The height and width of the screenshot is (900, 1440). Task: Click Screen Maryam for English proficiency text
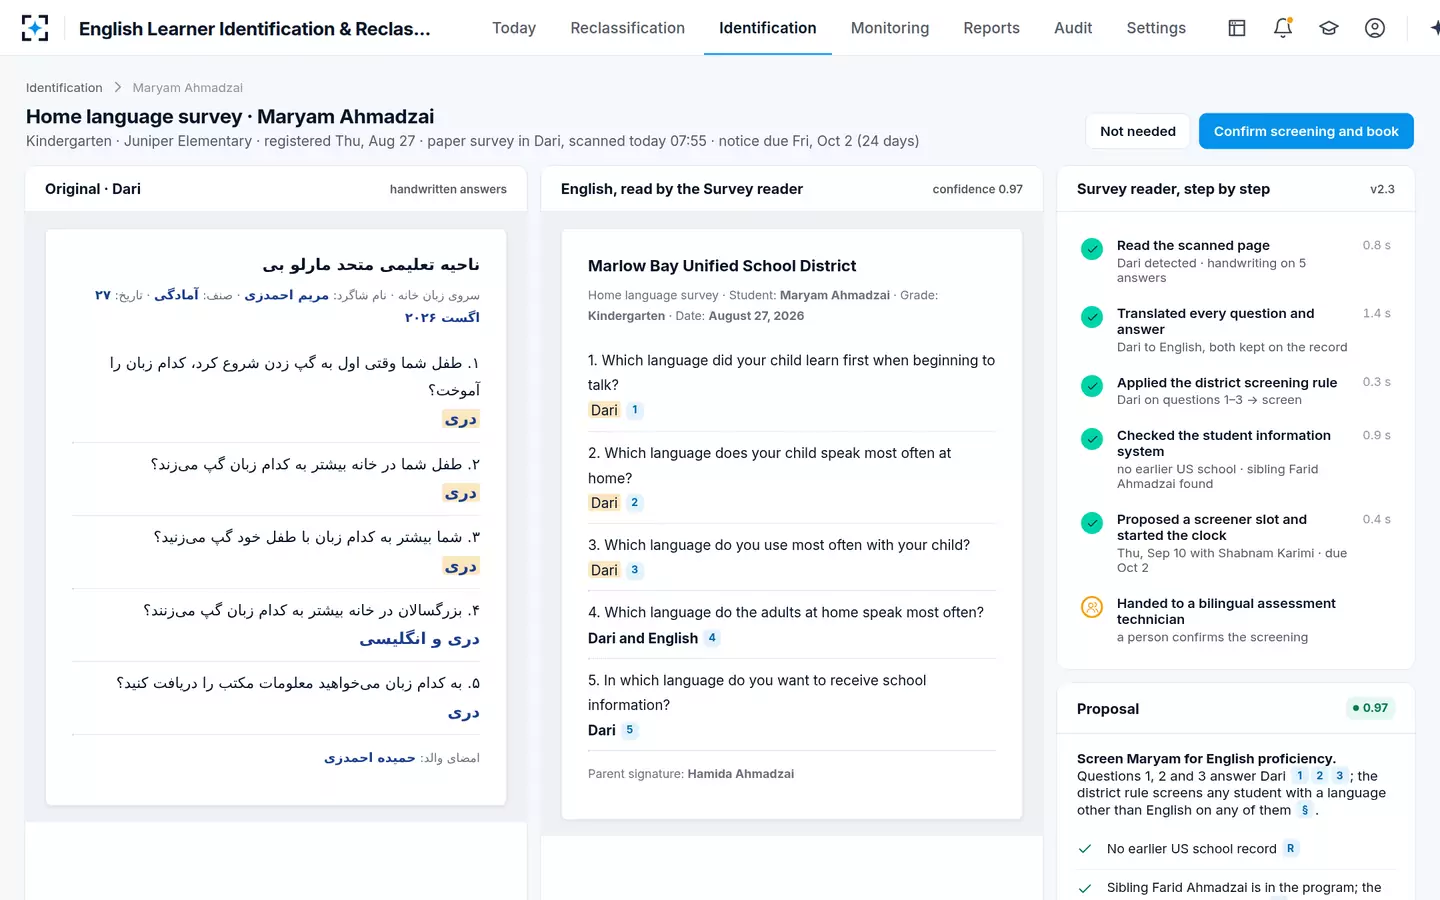(1206, 759)
